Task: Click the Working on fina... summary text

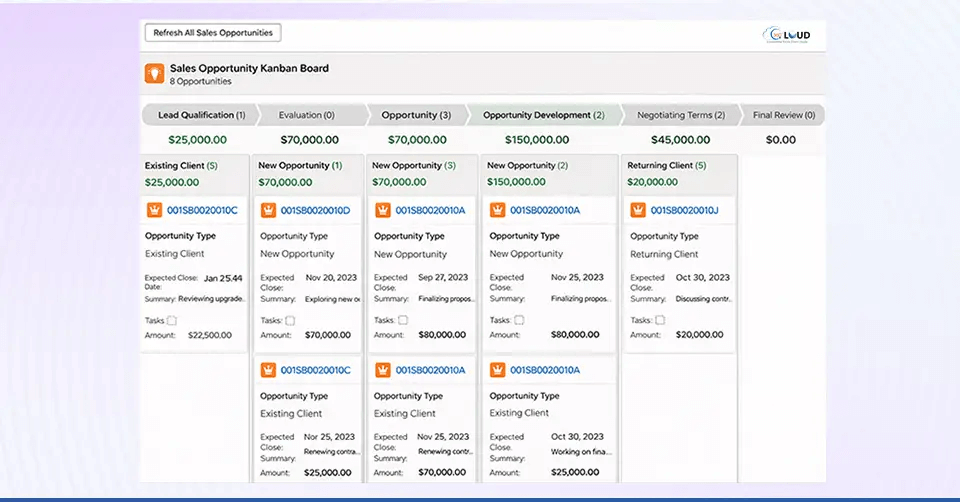Action: [x=581, y=452]
